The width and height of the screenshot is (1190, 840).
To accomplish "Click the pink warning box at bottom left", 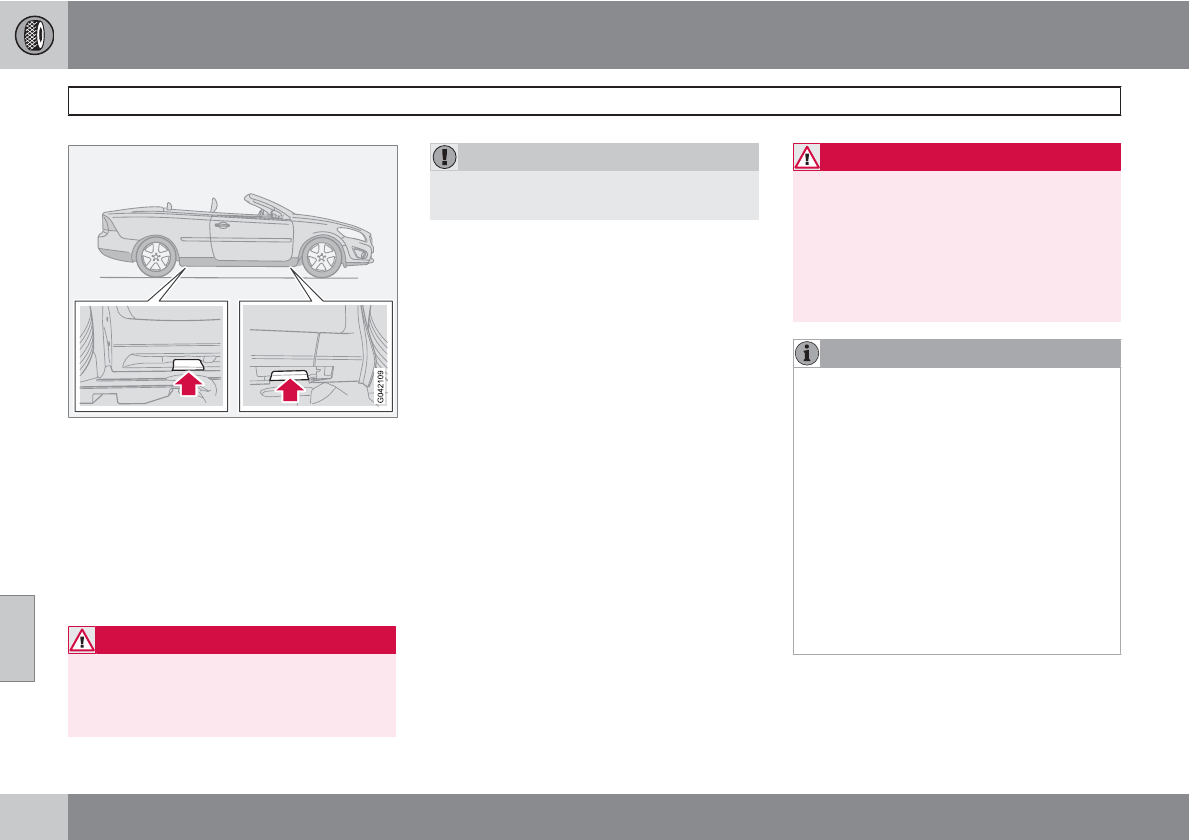I will point(232,695).
